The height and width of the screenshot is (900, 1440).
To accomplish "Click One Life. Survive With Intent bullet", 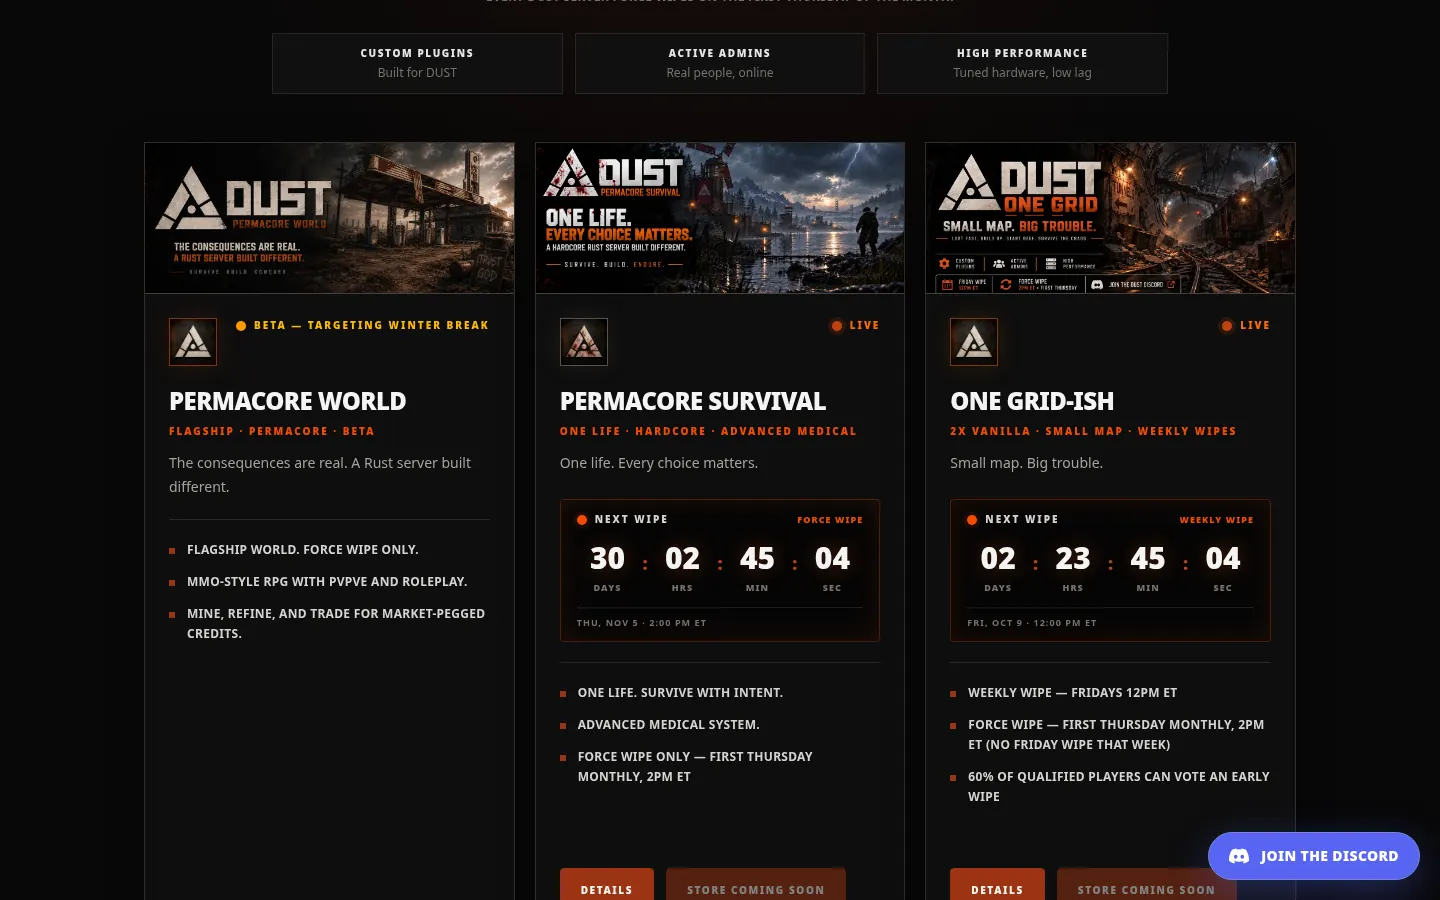I will 680,692.
